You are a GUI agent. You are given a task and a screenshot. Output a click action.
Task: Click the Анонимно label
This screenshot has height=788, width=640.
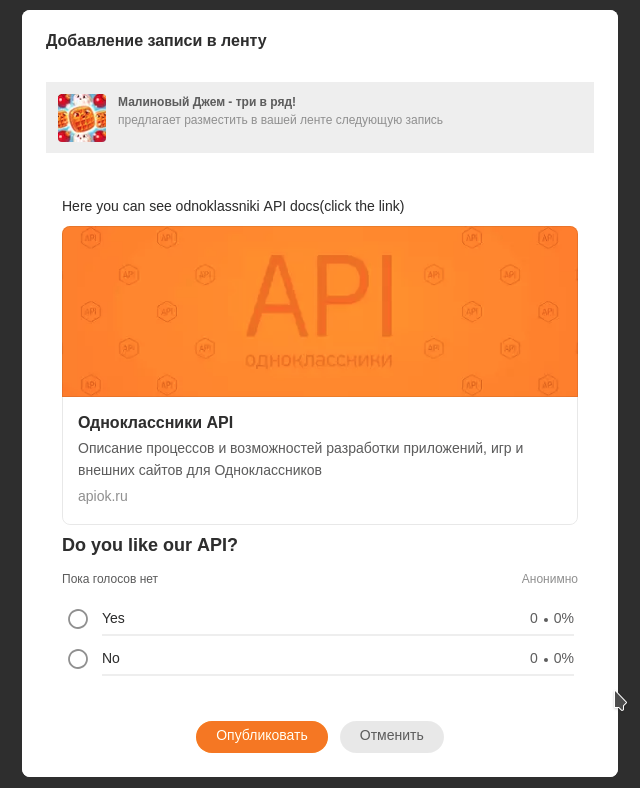click(x=550, y=579)
